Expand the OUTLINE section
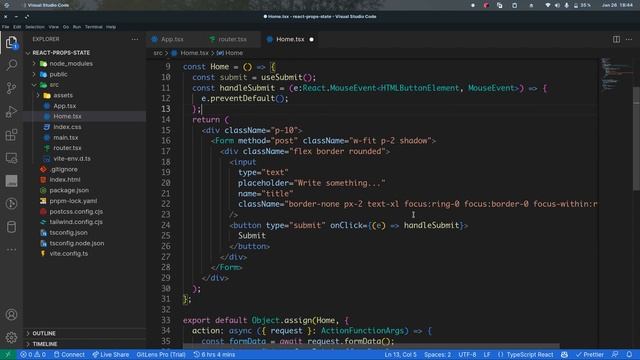Screen dimensions: 640x360 pos(84,333)
